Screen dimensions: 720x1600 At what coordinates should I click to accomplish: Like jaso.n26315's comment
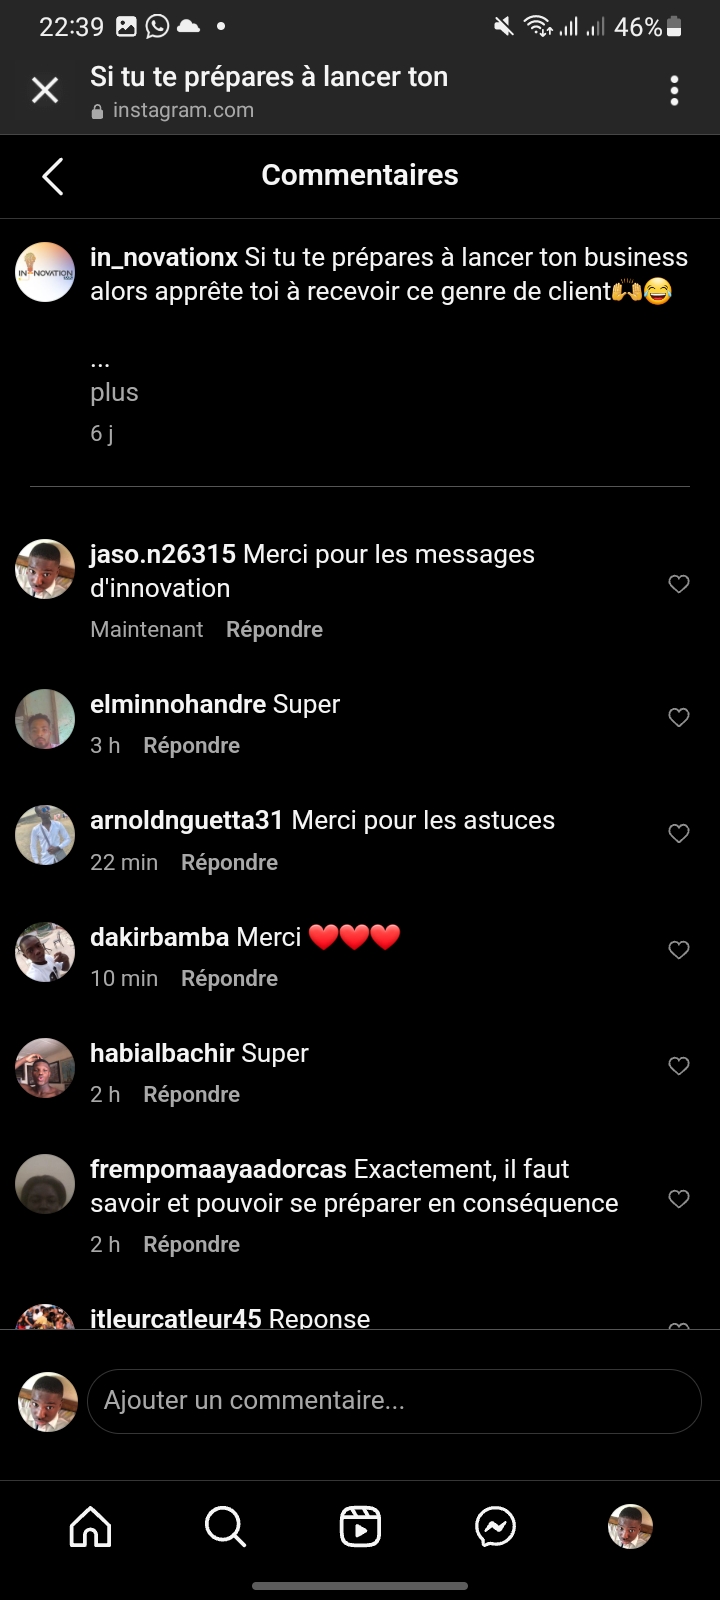[x=679, y=584]
